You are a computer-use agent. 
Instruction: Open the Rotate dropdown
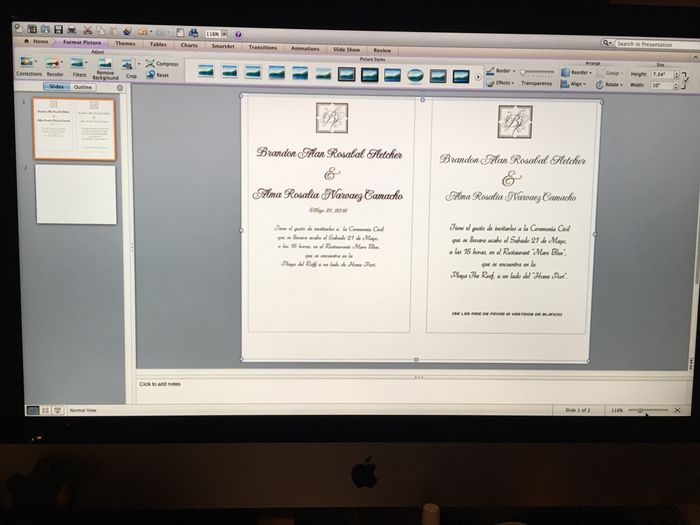click(609, 84)
